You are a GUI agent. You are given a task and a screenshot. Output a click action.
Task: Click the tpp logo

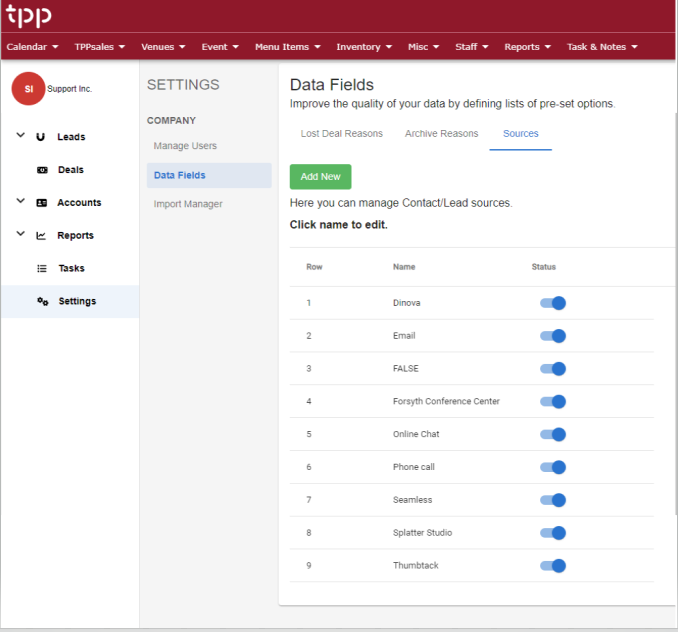tap(29, 16)
